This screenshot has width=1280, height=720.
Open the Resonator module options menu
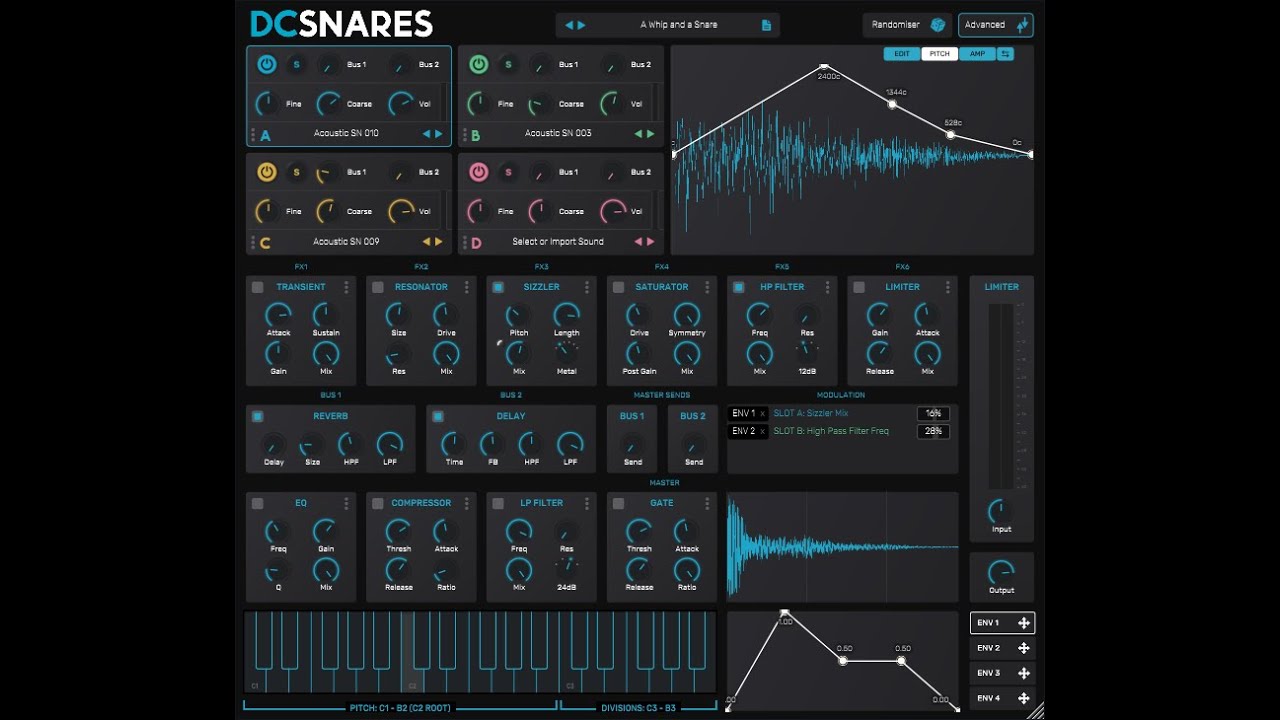(467, 287)
